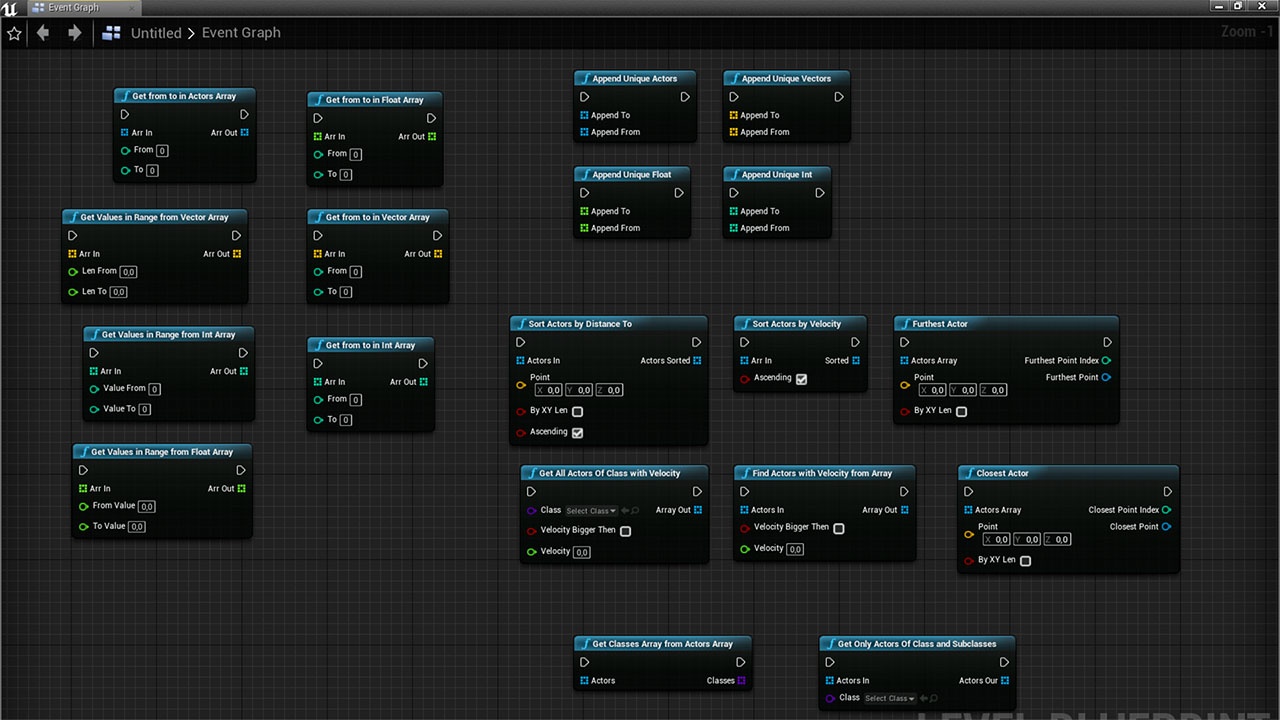Image resolution: width=1280 pixels, height=720 pixels.
Task: Click Closest Point Index output pin
Action: click(1167, 509)
